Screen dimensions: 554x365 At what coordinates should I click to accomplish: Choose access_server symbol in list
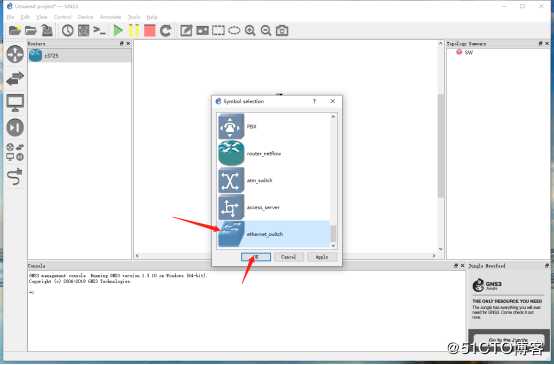tap(274, 207)
